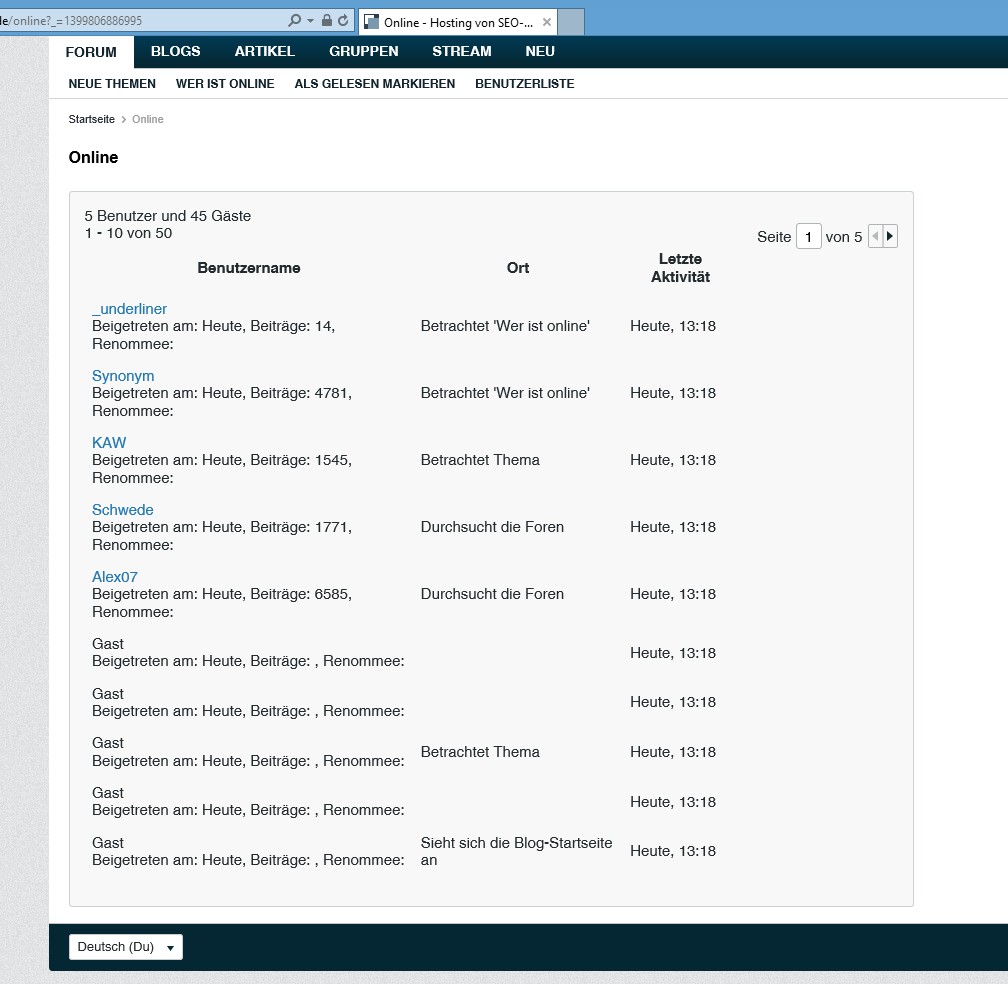Open Synonym user profile
The image size is (1008, 984).
(123, 375)
